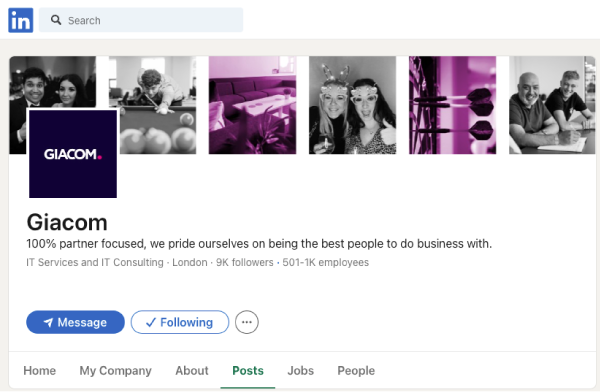Click the search magnifier icon

click(56, 20)
